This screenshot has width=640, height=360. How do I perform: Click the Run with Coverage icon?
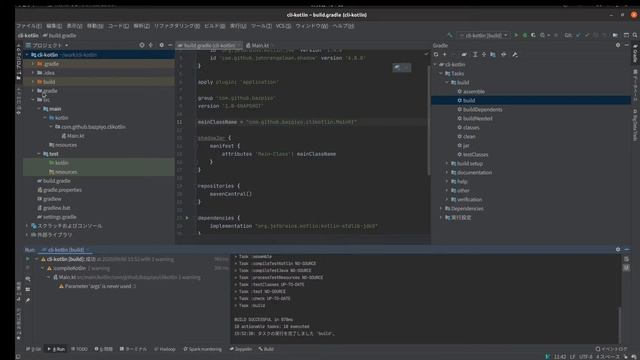[x=533, y=36]
